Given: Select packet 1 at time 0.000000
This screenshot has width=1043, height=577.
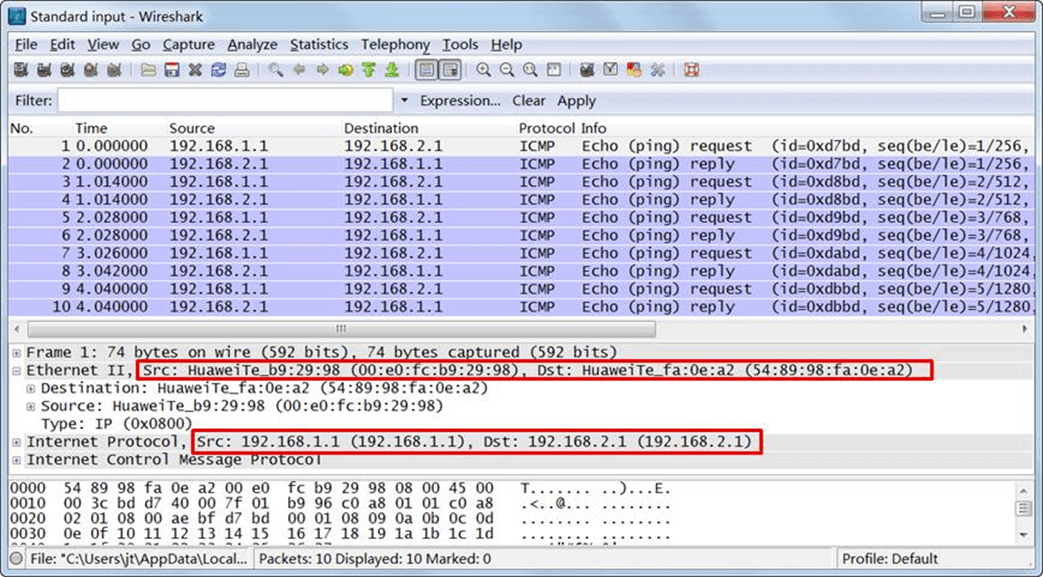Looking at the screenshot, I should click(521, 146).
